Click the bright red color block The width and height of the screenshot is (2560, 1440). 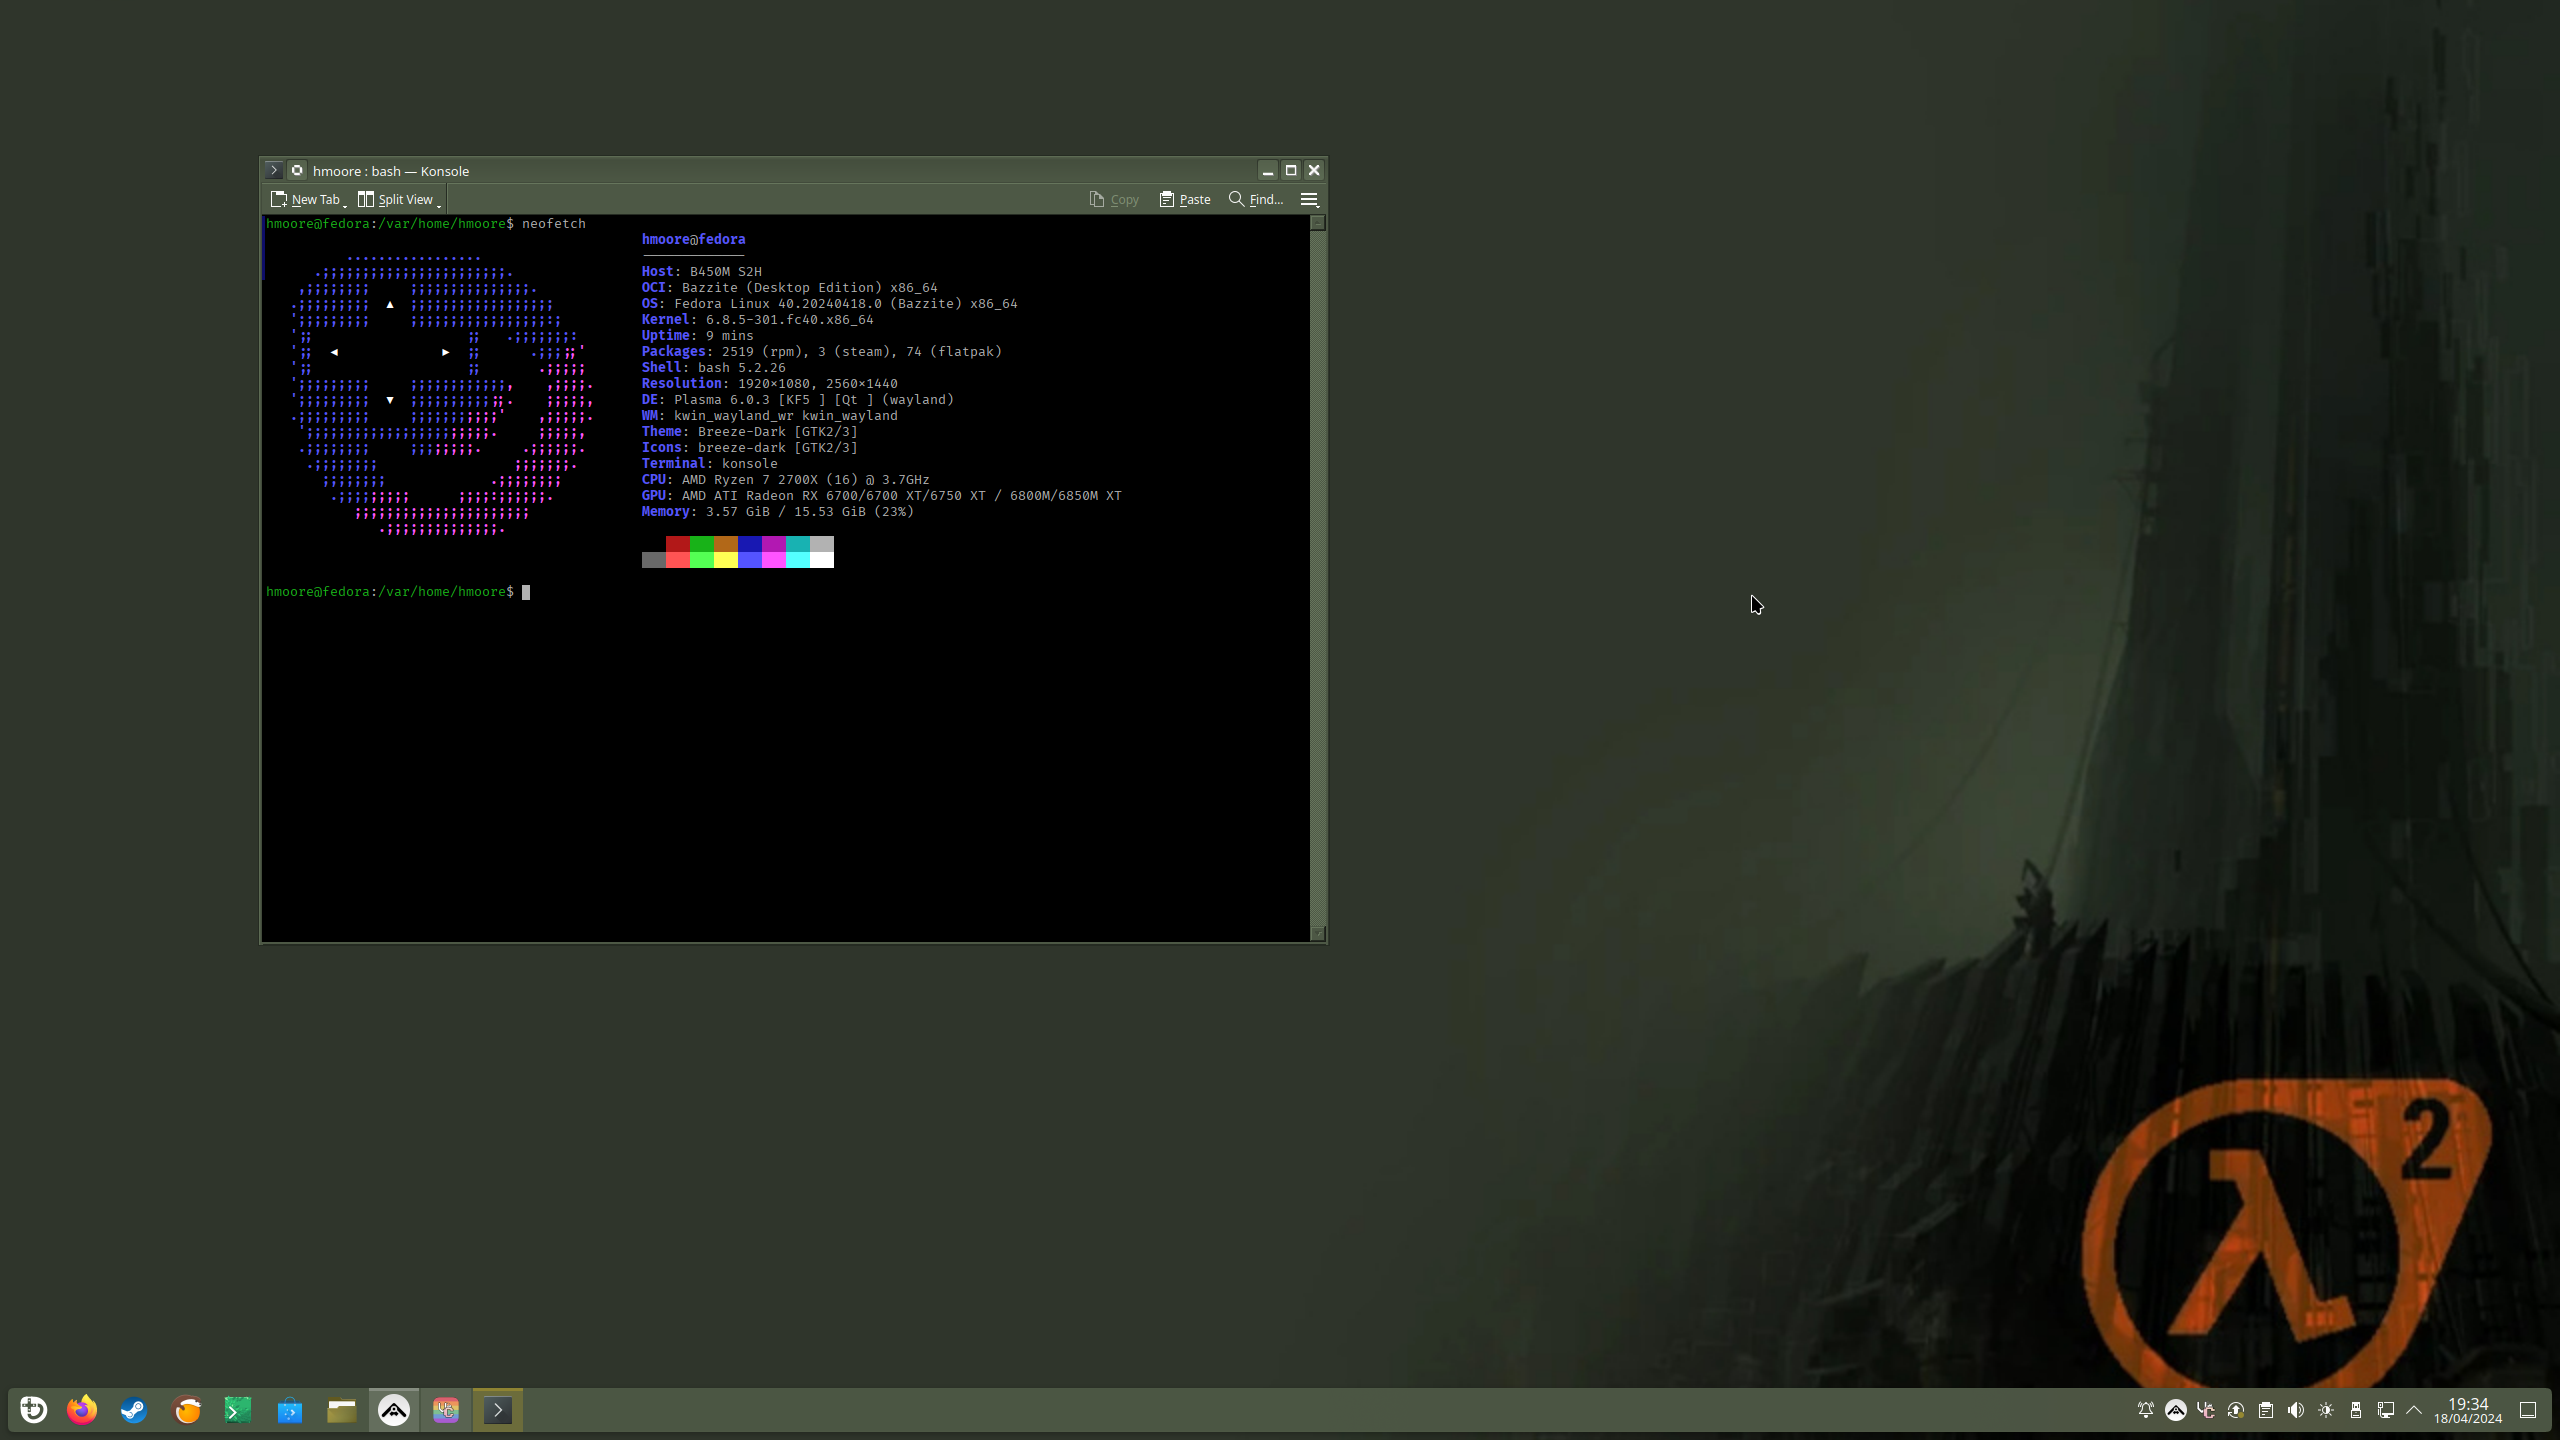tap(677, 559)
